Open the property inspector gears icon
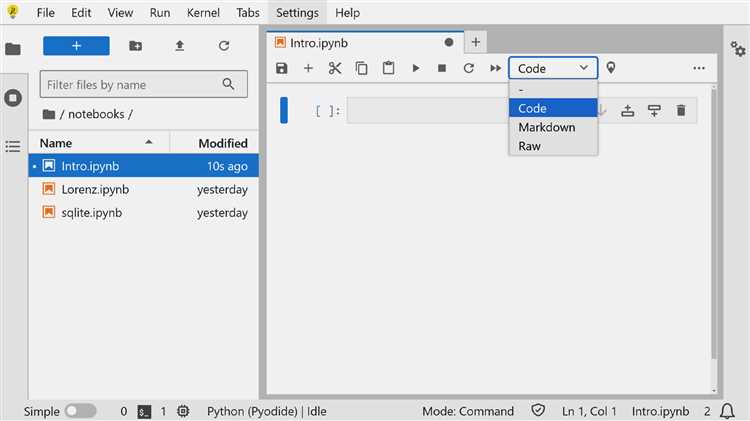This screenshot has width=750, height=421. pyautogui.click(x=738, y=49)
